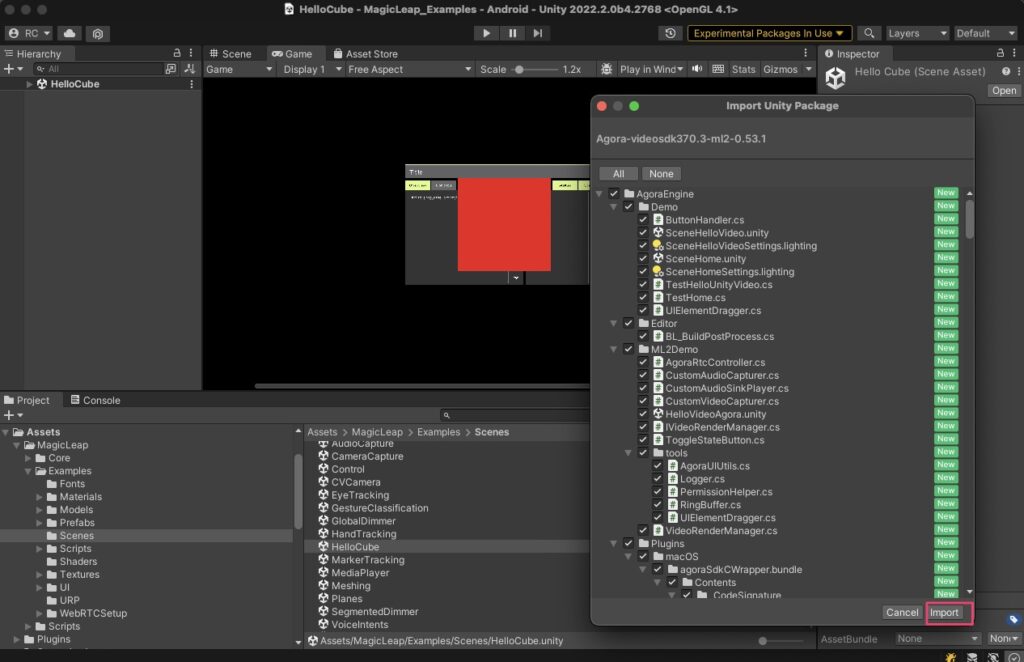Switch to the Game tab
Image resolution: width=1024 pixels, height=662 pixels.
point(292,54)
